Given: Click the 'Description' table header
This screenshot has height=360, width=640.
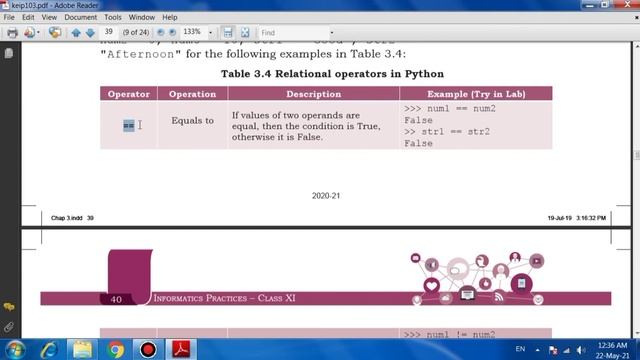Looking at the screenshot, I should click(x=313, y=94).
